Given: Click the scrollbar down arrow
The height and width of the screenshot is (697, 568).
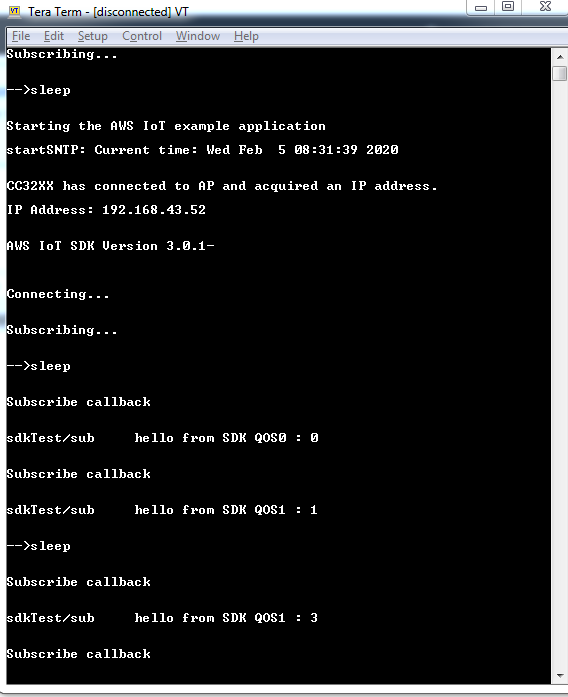Looking at the screenshot, I should [x=560, y=676].
